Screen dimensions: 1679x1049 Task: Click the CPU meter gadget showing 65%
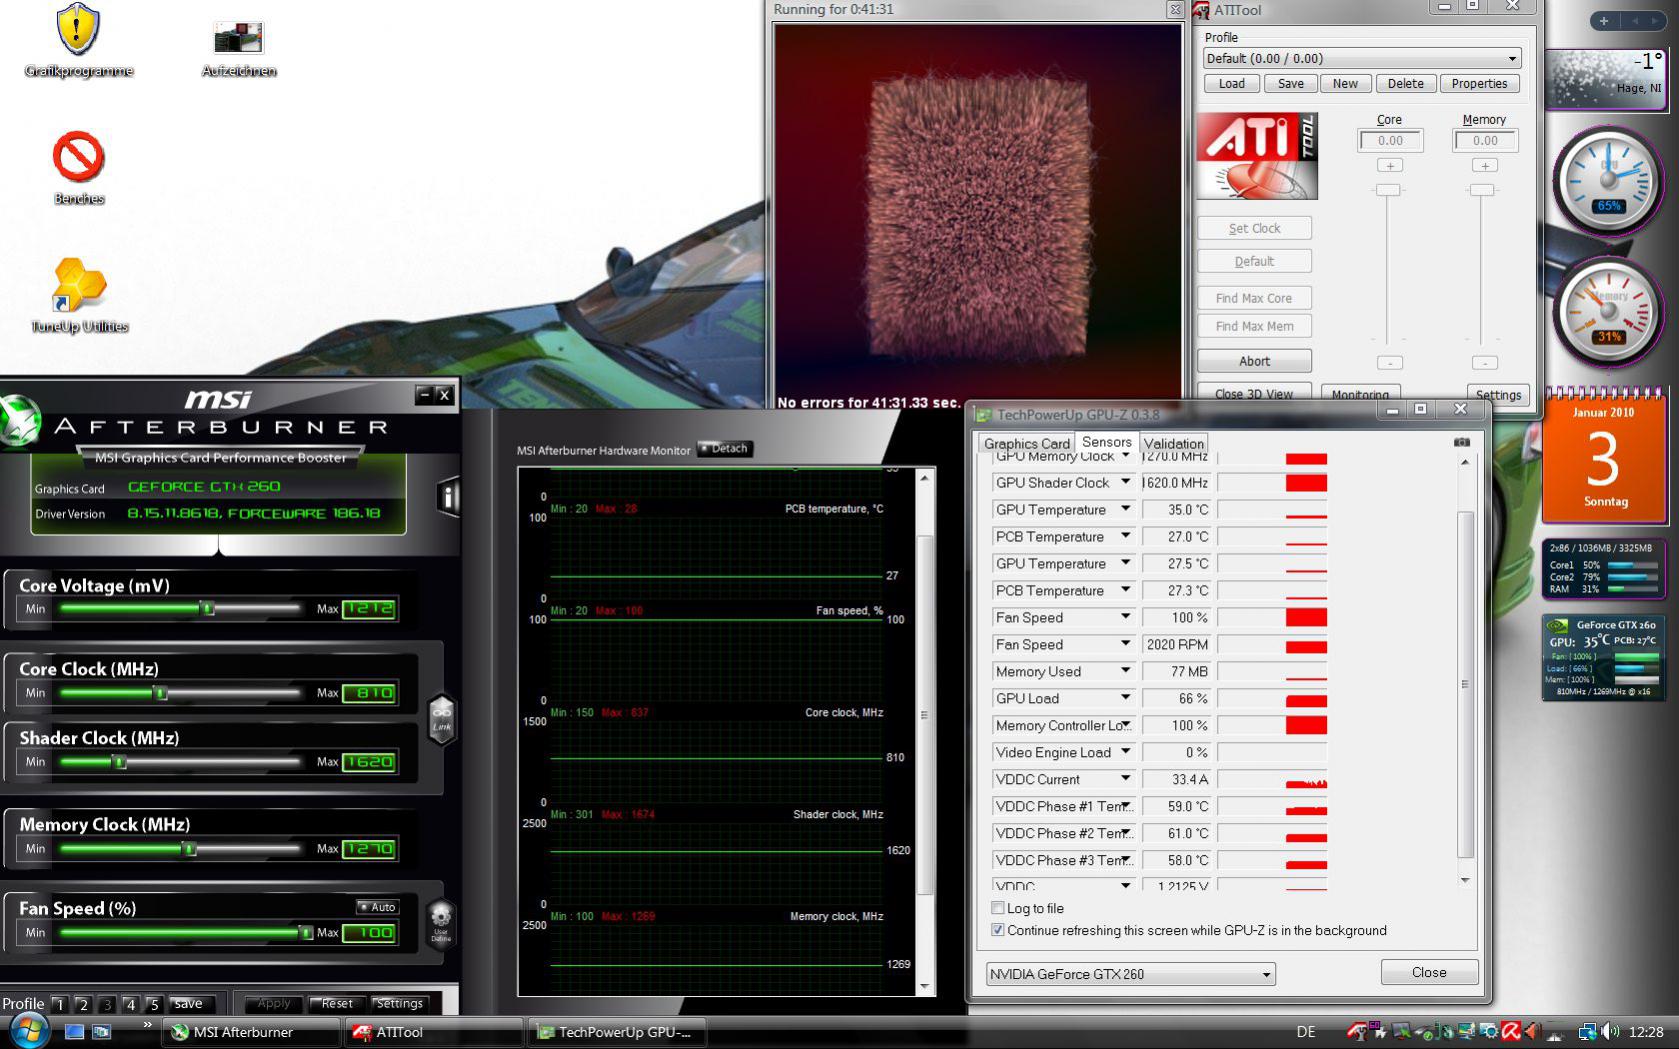[x=1608, y=181]
